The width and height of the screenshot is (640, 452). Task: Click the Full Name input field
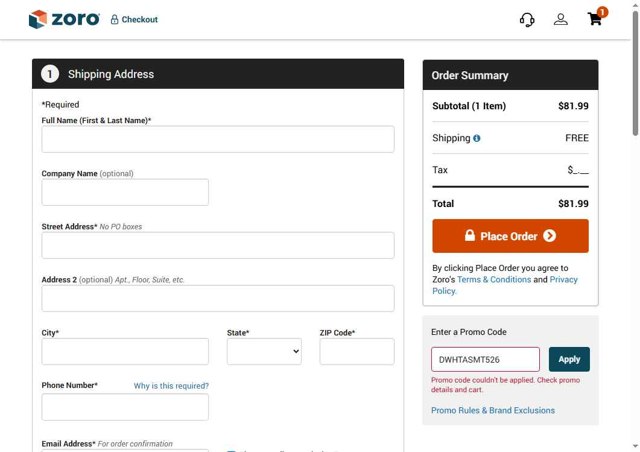[218, 139]
